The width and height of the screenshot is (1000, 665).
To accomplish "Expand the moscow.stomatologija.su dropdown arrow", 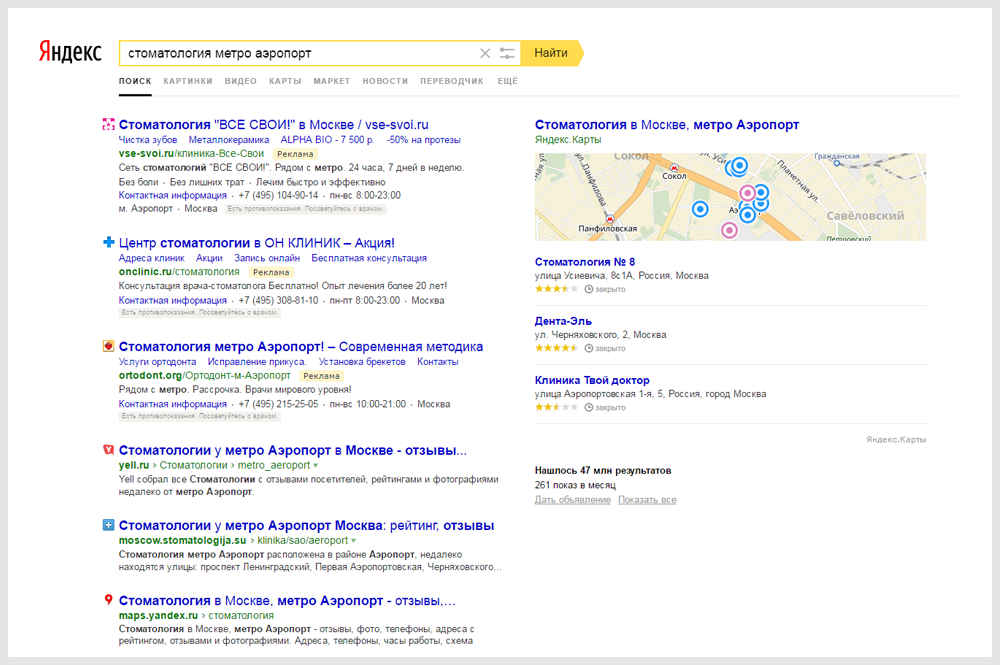I will [x=353, y=541].
